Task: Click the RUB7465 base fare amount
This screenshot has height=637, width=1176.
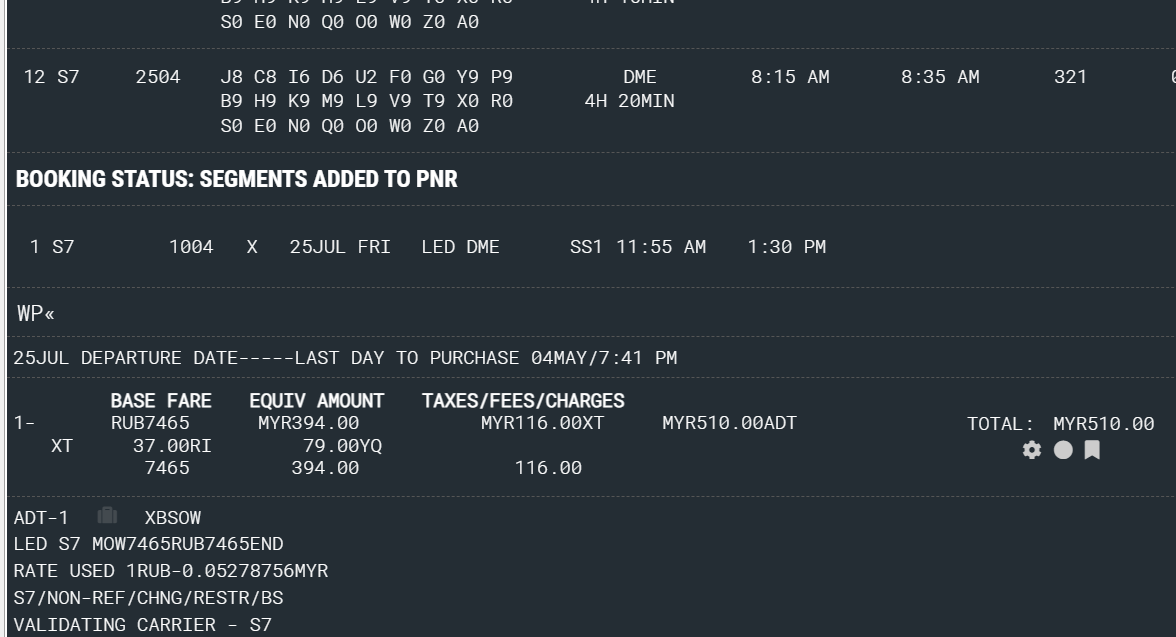Action: 150,423
